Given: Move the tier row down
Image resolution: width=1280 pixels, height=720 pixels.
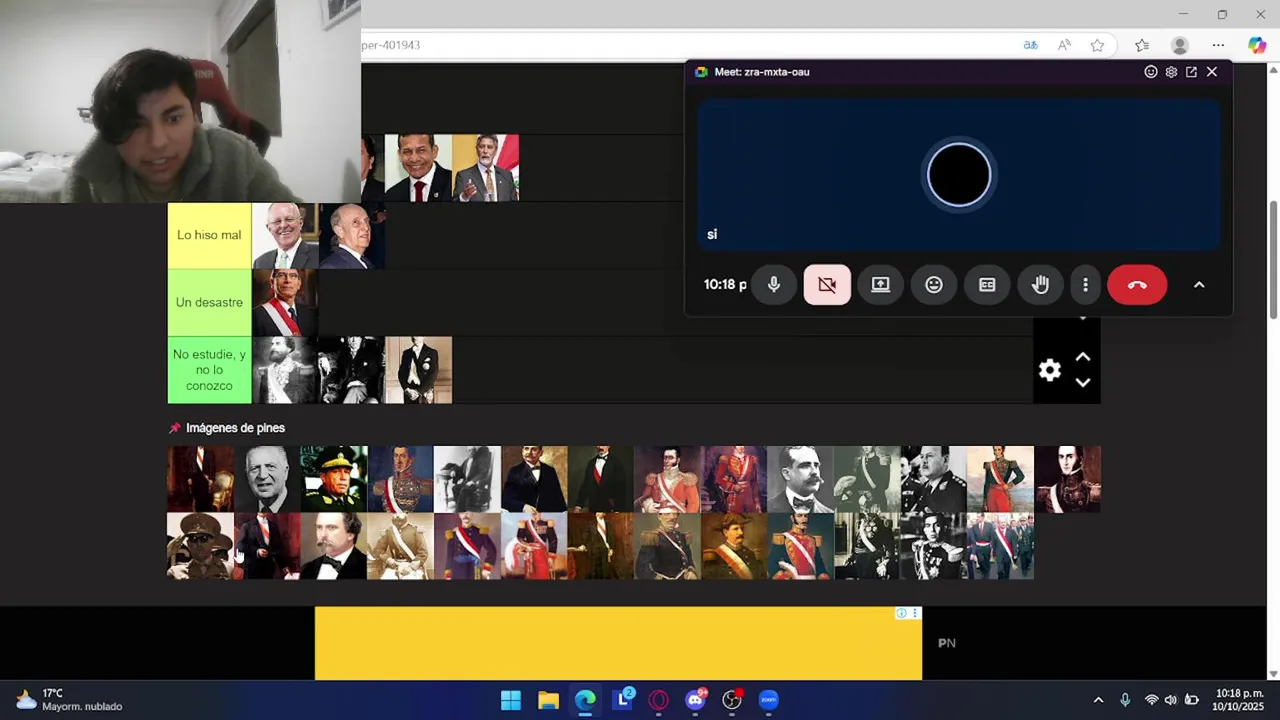Looking at the screenshot, I should 1082,382.
